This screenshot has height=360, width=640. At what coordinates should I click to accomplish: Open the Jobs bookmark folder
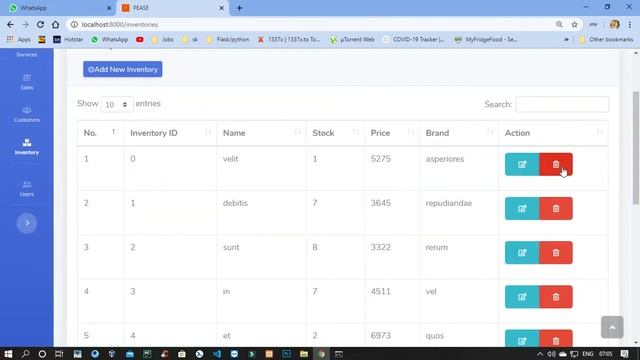click(162, 40)
